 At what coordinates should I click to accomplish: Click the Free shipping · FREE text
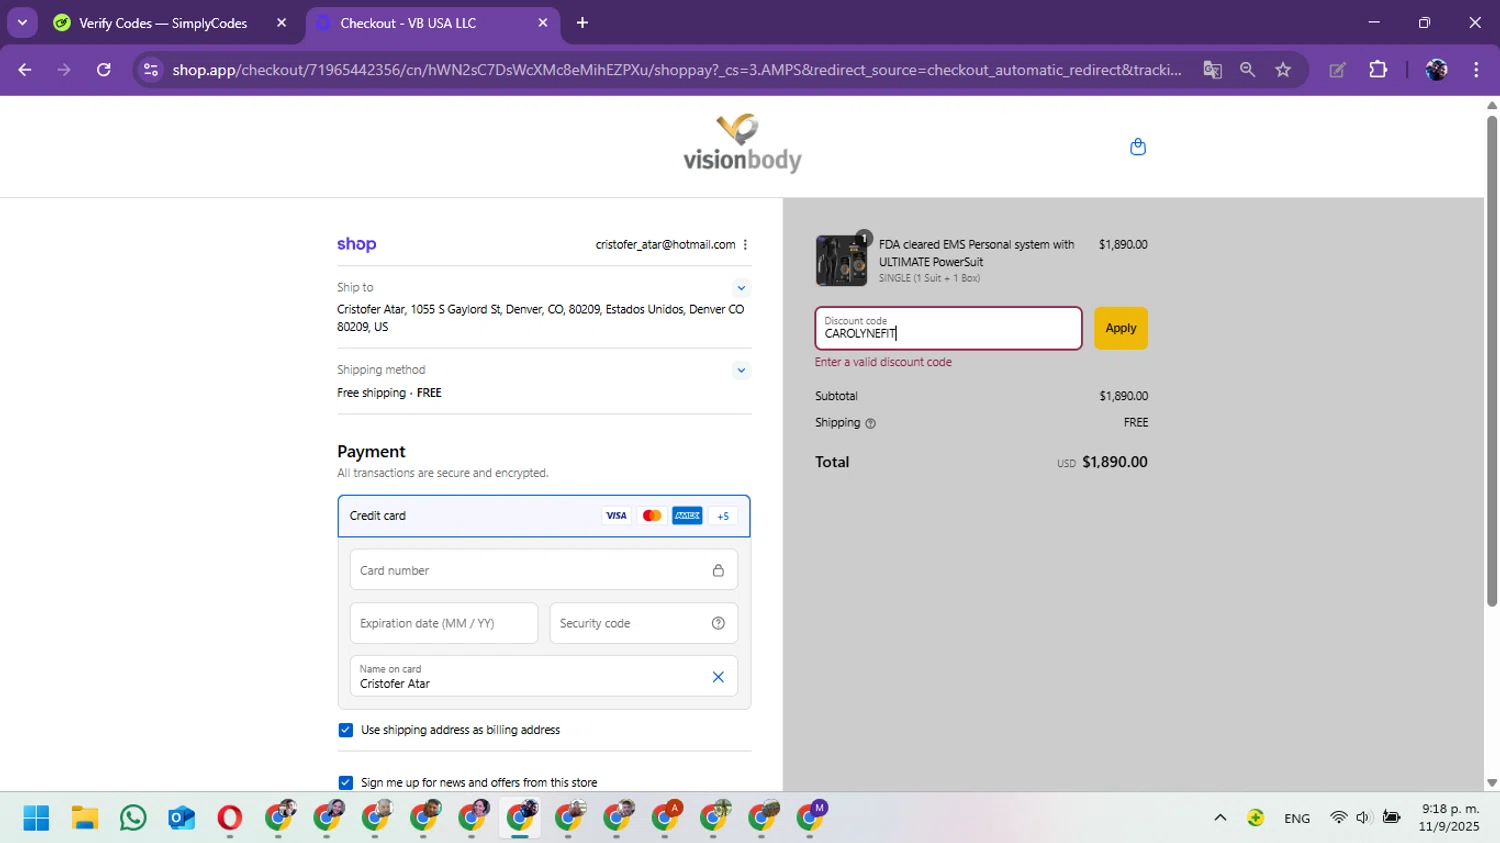389,393
